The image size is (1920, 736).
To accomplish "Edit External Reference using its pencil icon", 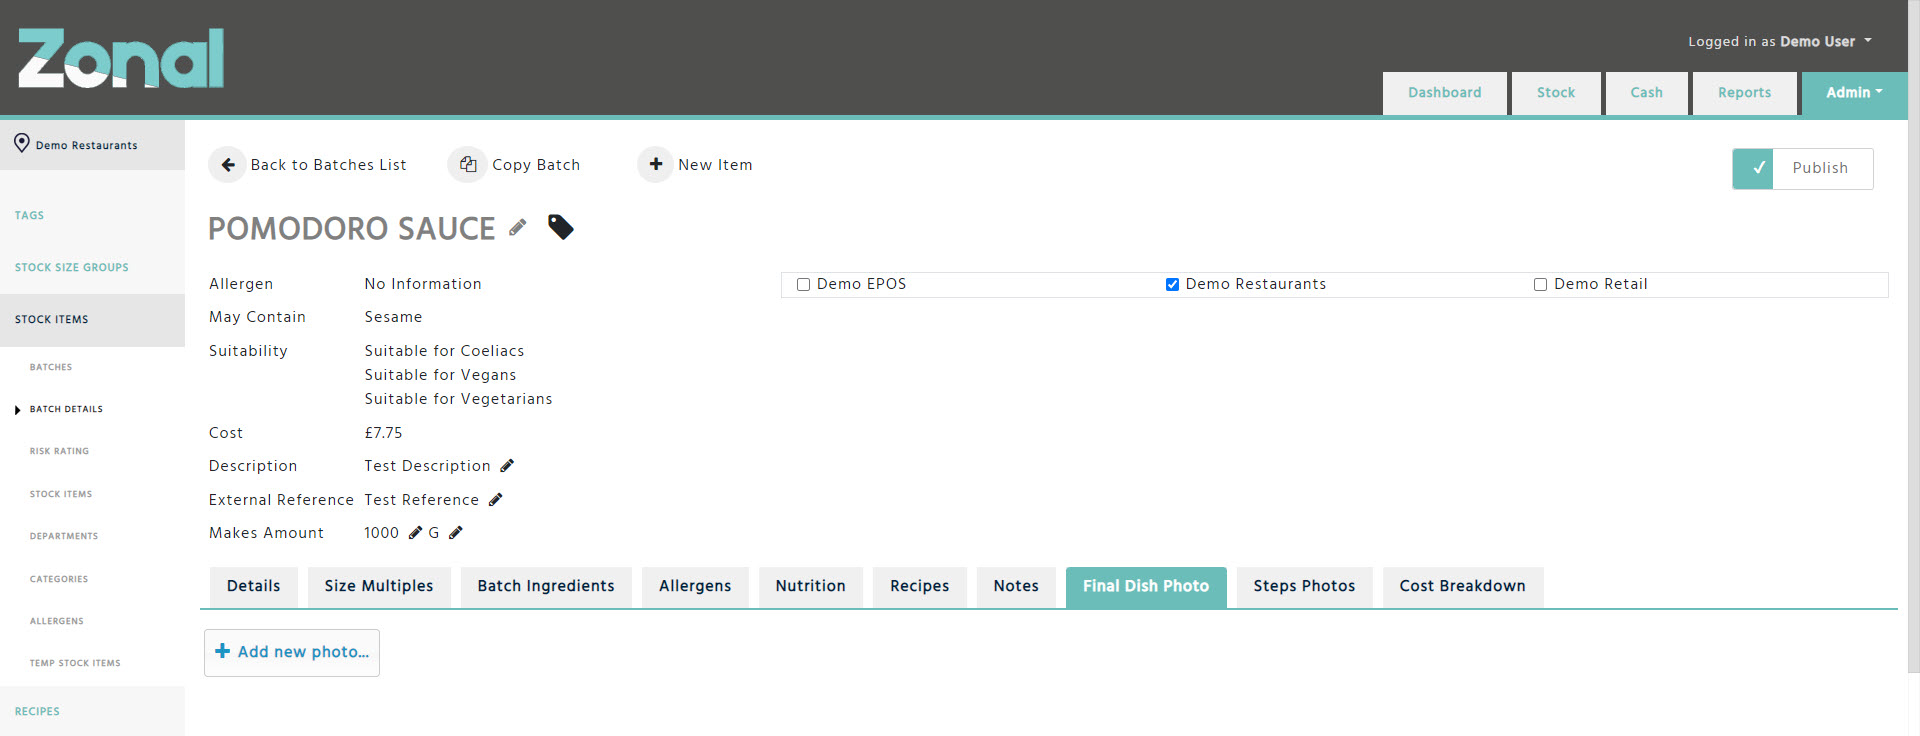I will click(495, 500).
